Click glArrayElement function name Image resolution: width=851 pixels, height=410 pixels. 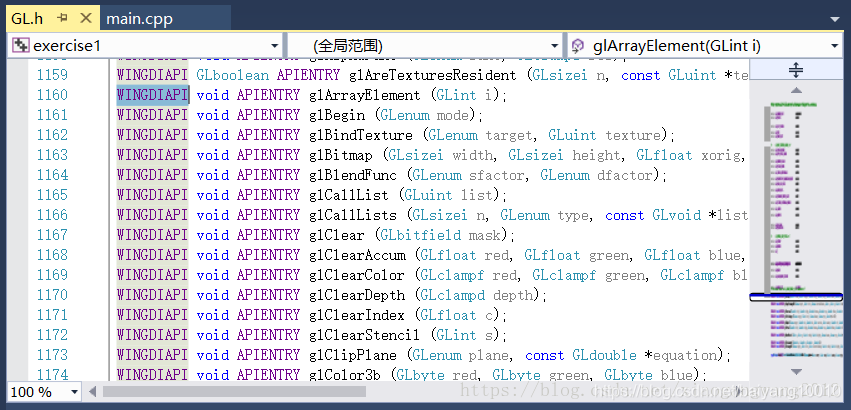pyautogui.click(x=365, y=96)
